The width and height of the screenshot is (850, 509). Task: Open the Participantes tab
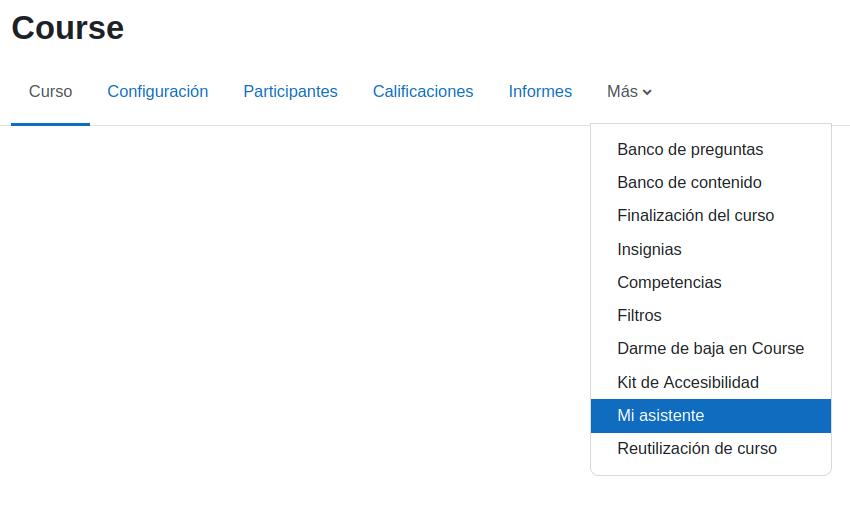[291, 92]
